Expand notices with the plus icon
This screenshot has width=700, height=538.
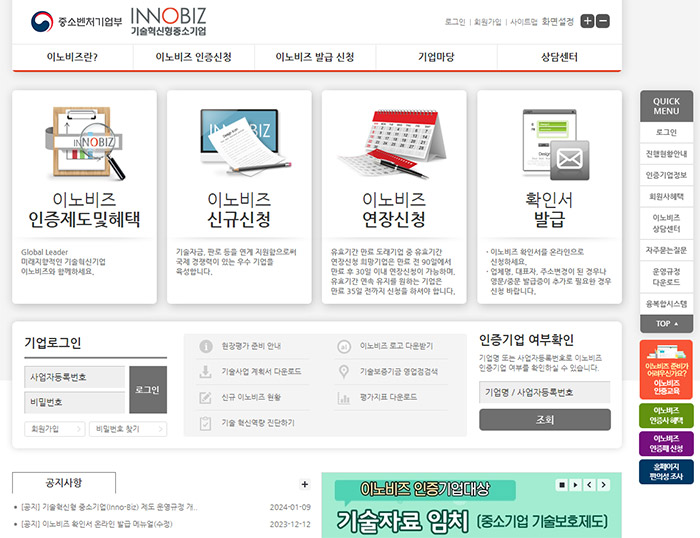304,484
